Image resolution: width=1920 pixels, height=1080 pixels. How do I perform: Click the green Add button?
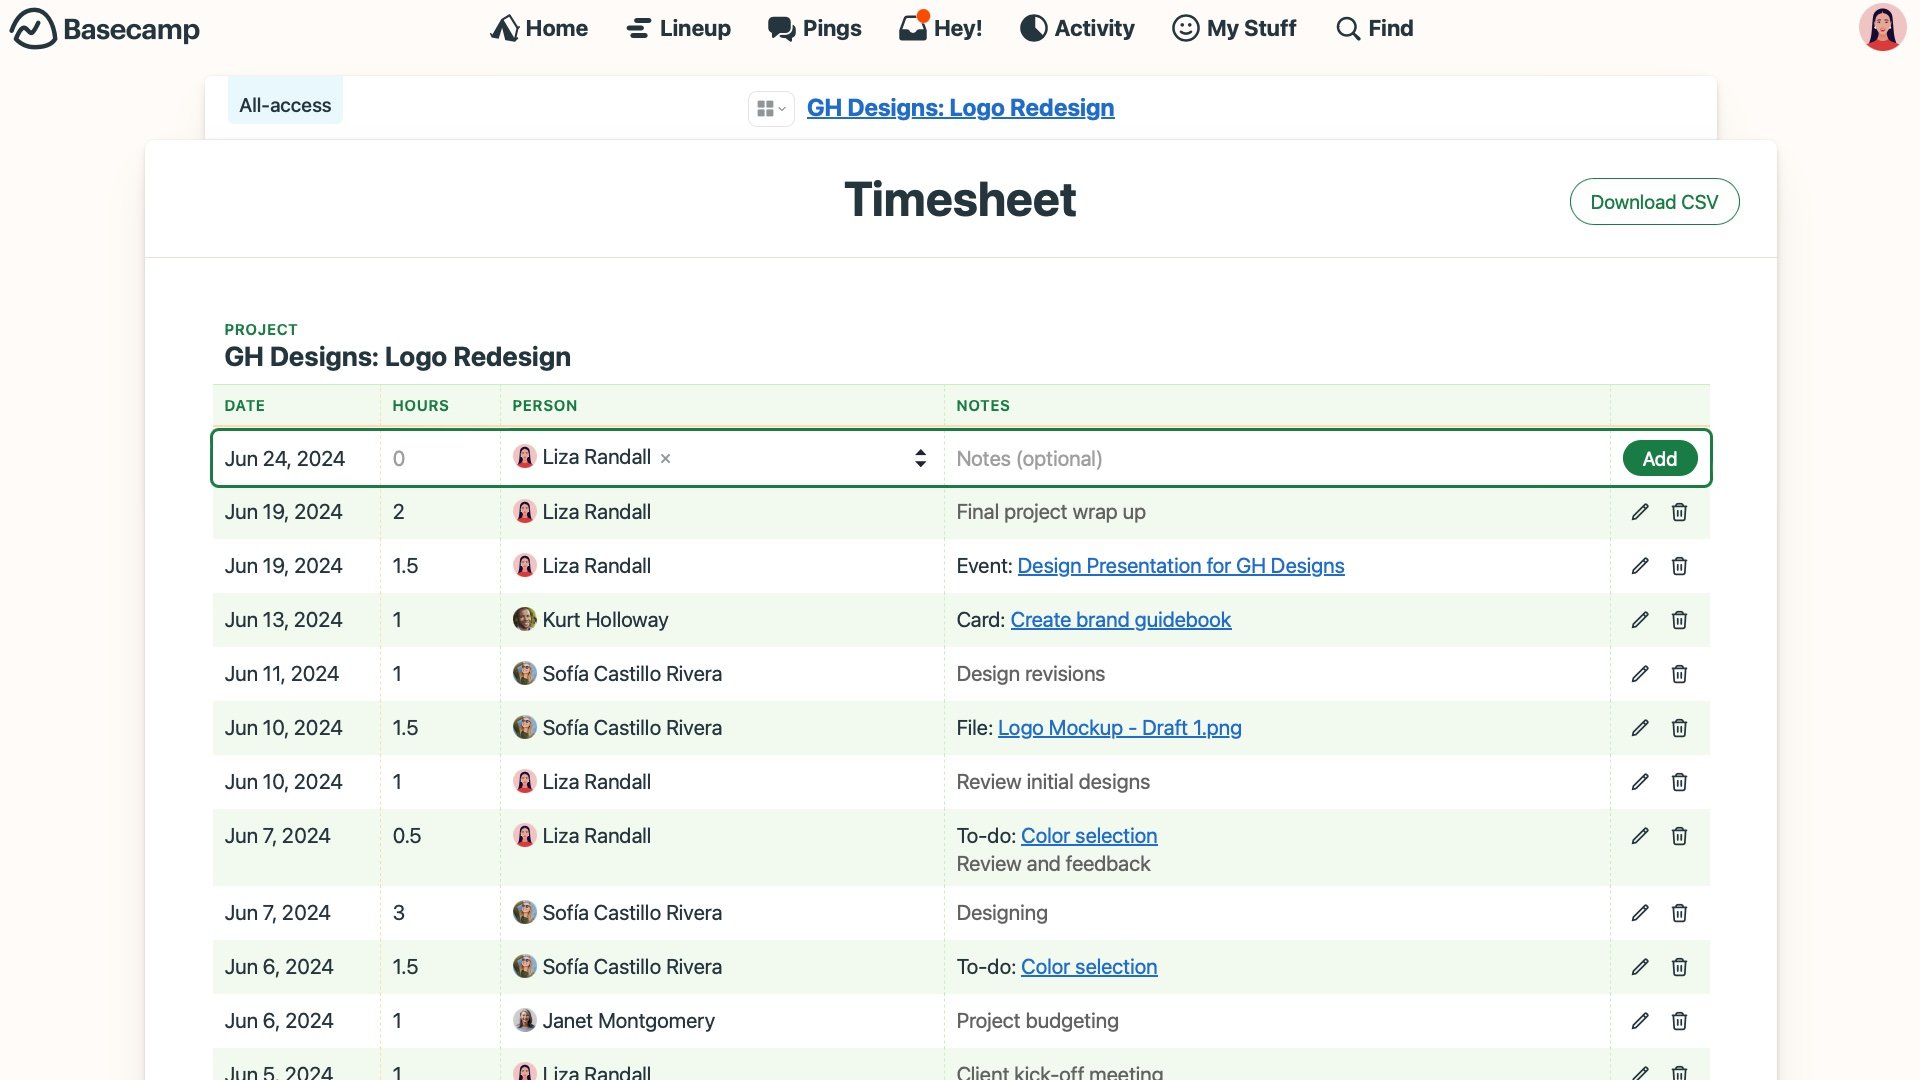click(x=1659, y=458)
